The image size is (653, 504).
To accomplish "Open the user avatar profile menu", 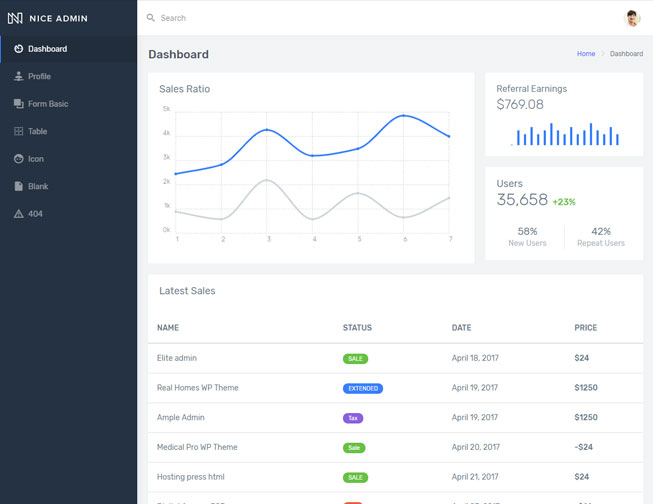I will [632, 18].
